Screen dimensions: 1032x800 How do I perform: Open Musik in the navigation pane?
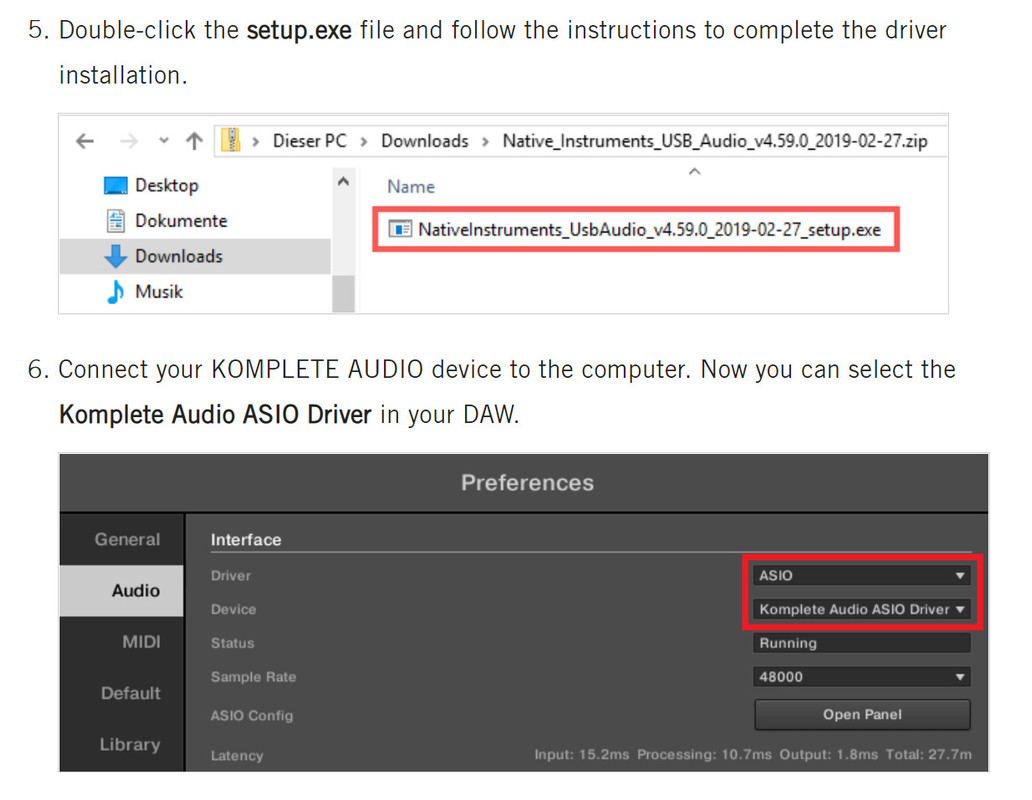coord(159,291)
